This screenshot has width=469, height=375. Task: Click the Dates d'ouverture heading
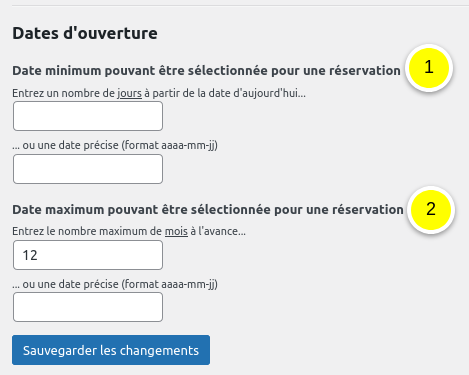tap(85, 33)
